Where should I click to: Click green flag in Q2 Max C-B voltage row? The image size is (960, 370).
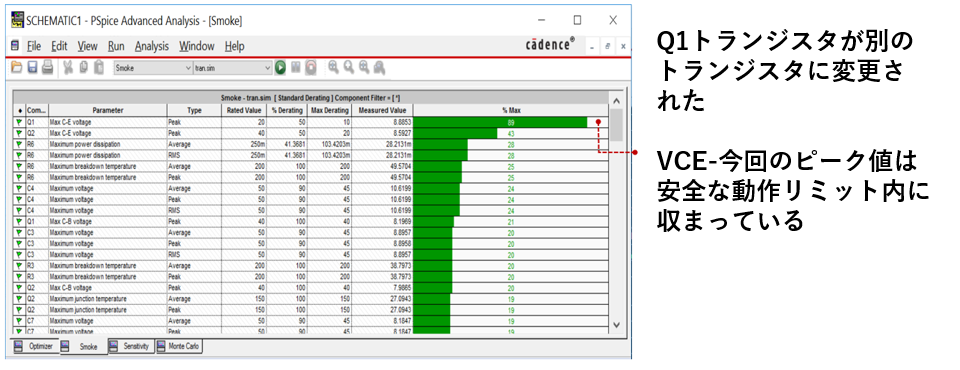pyautogui.click(x=19, y=287)
